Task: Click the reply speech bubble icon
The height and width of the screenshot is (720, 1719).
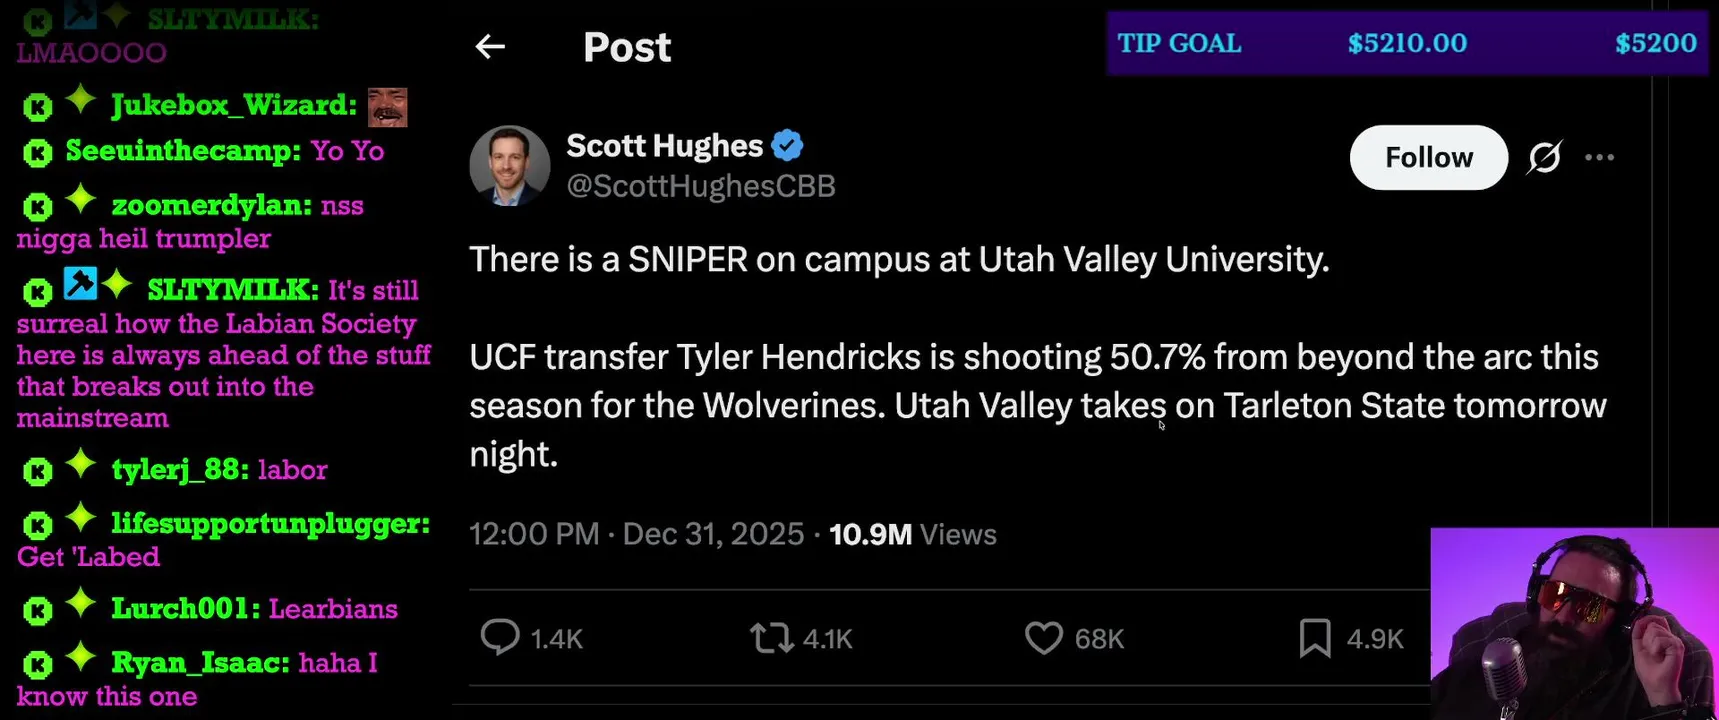Action: (500, 638)
